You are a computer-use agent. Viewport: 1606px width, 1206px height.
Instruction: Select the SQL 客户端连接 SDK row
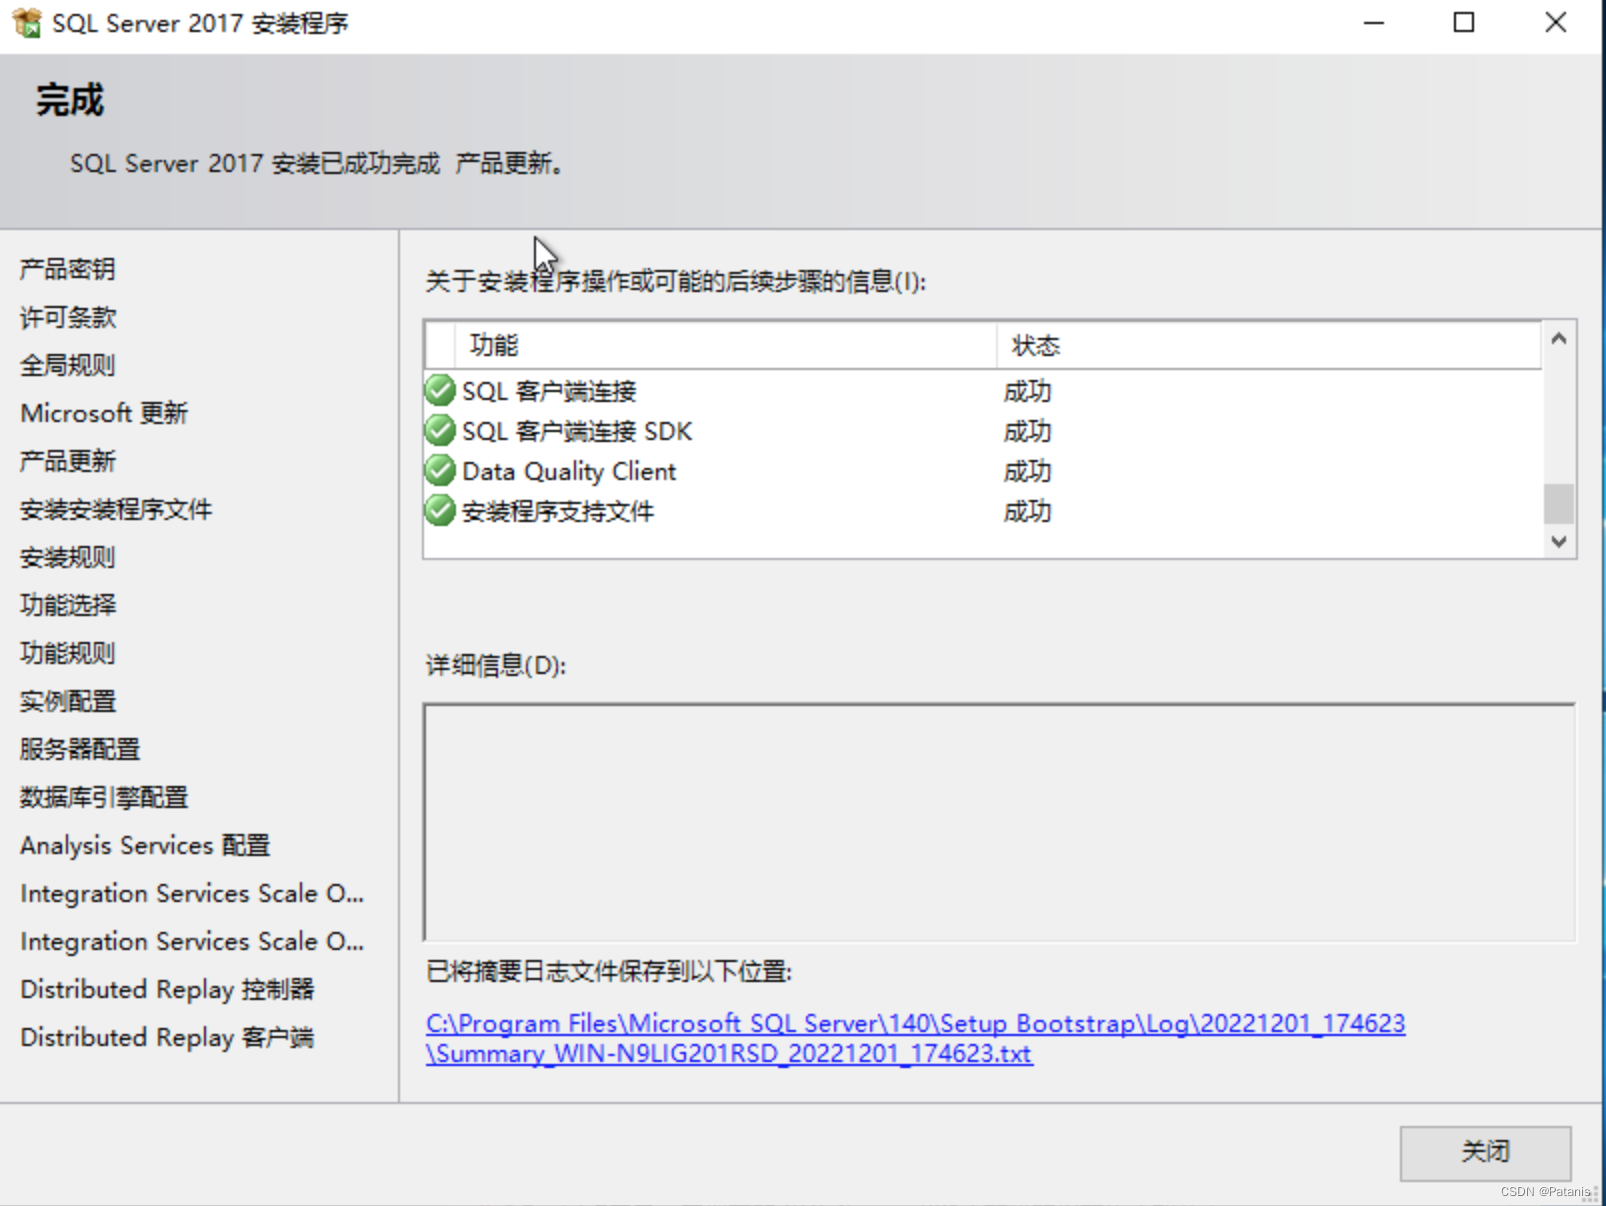[983, 431]
